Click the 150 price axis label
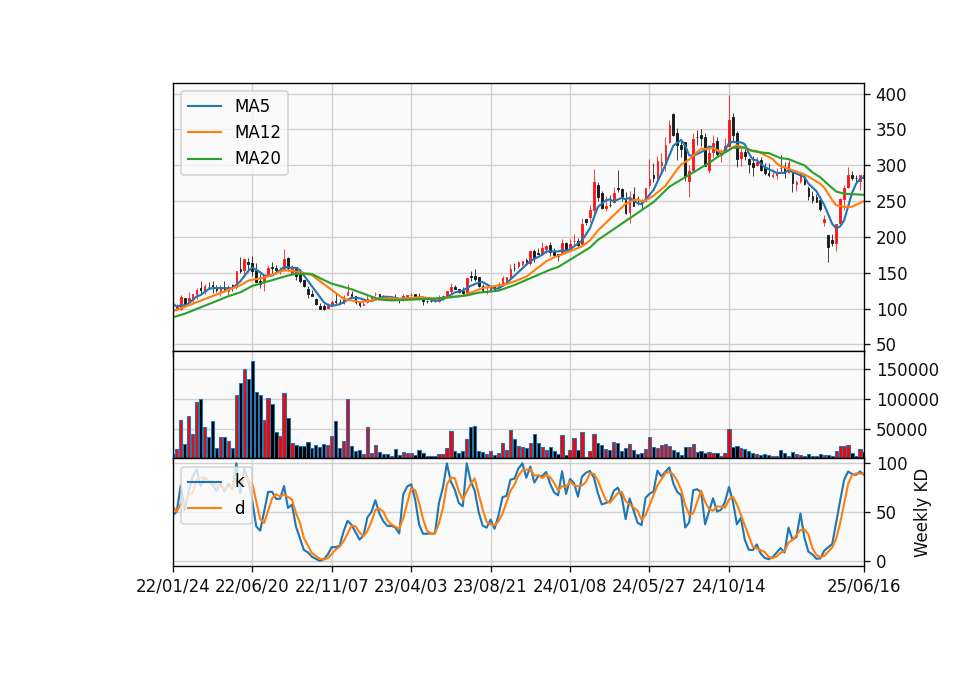The image size is (960, 690). click(x=891, y=274)
